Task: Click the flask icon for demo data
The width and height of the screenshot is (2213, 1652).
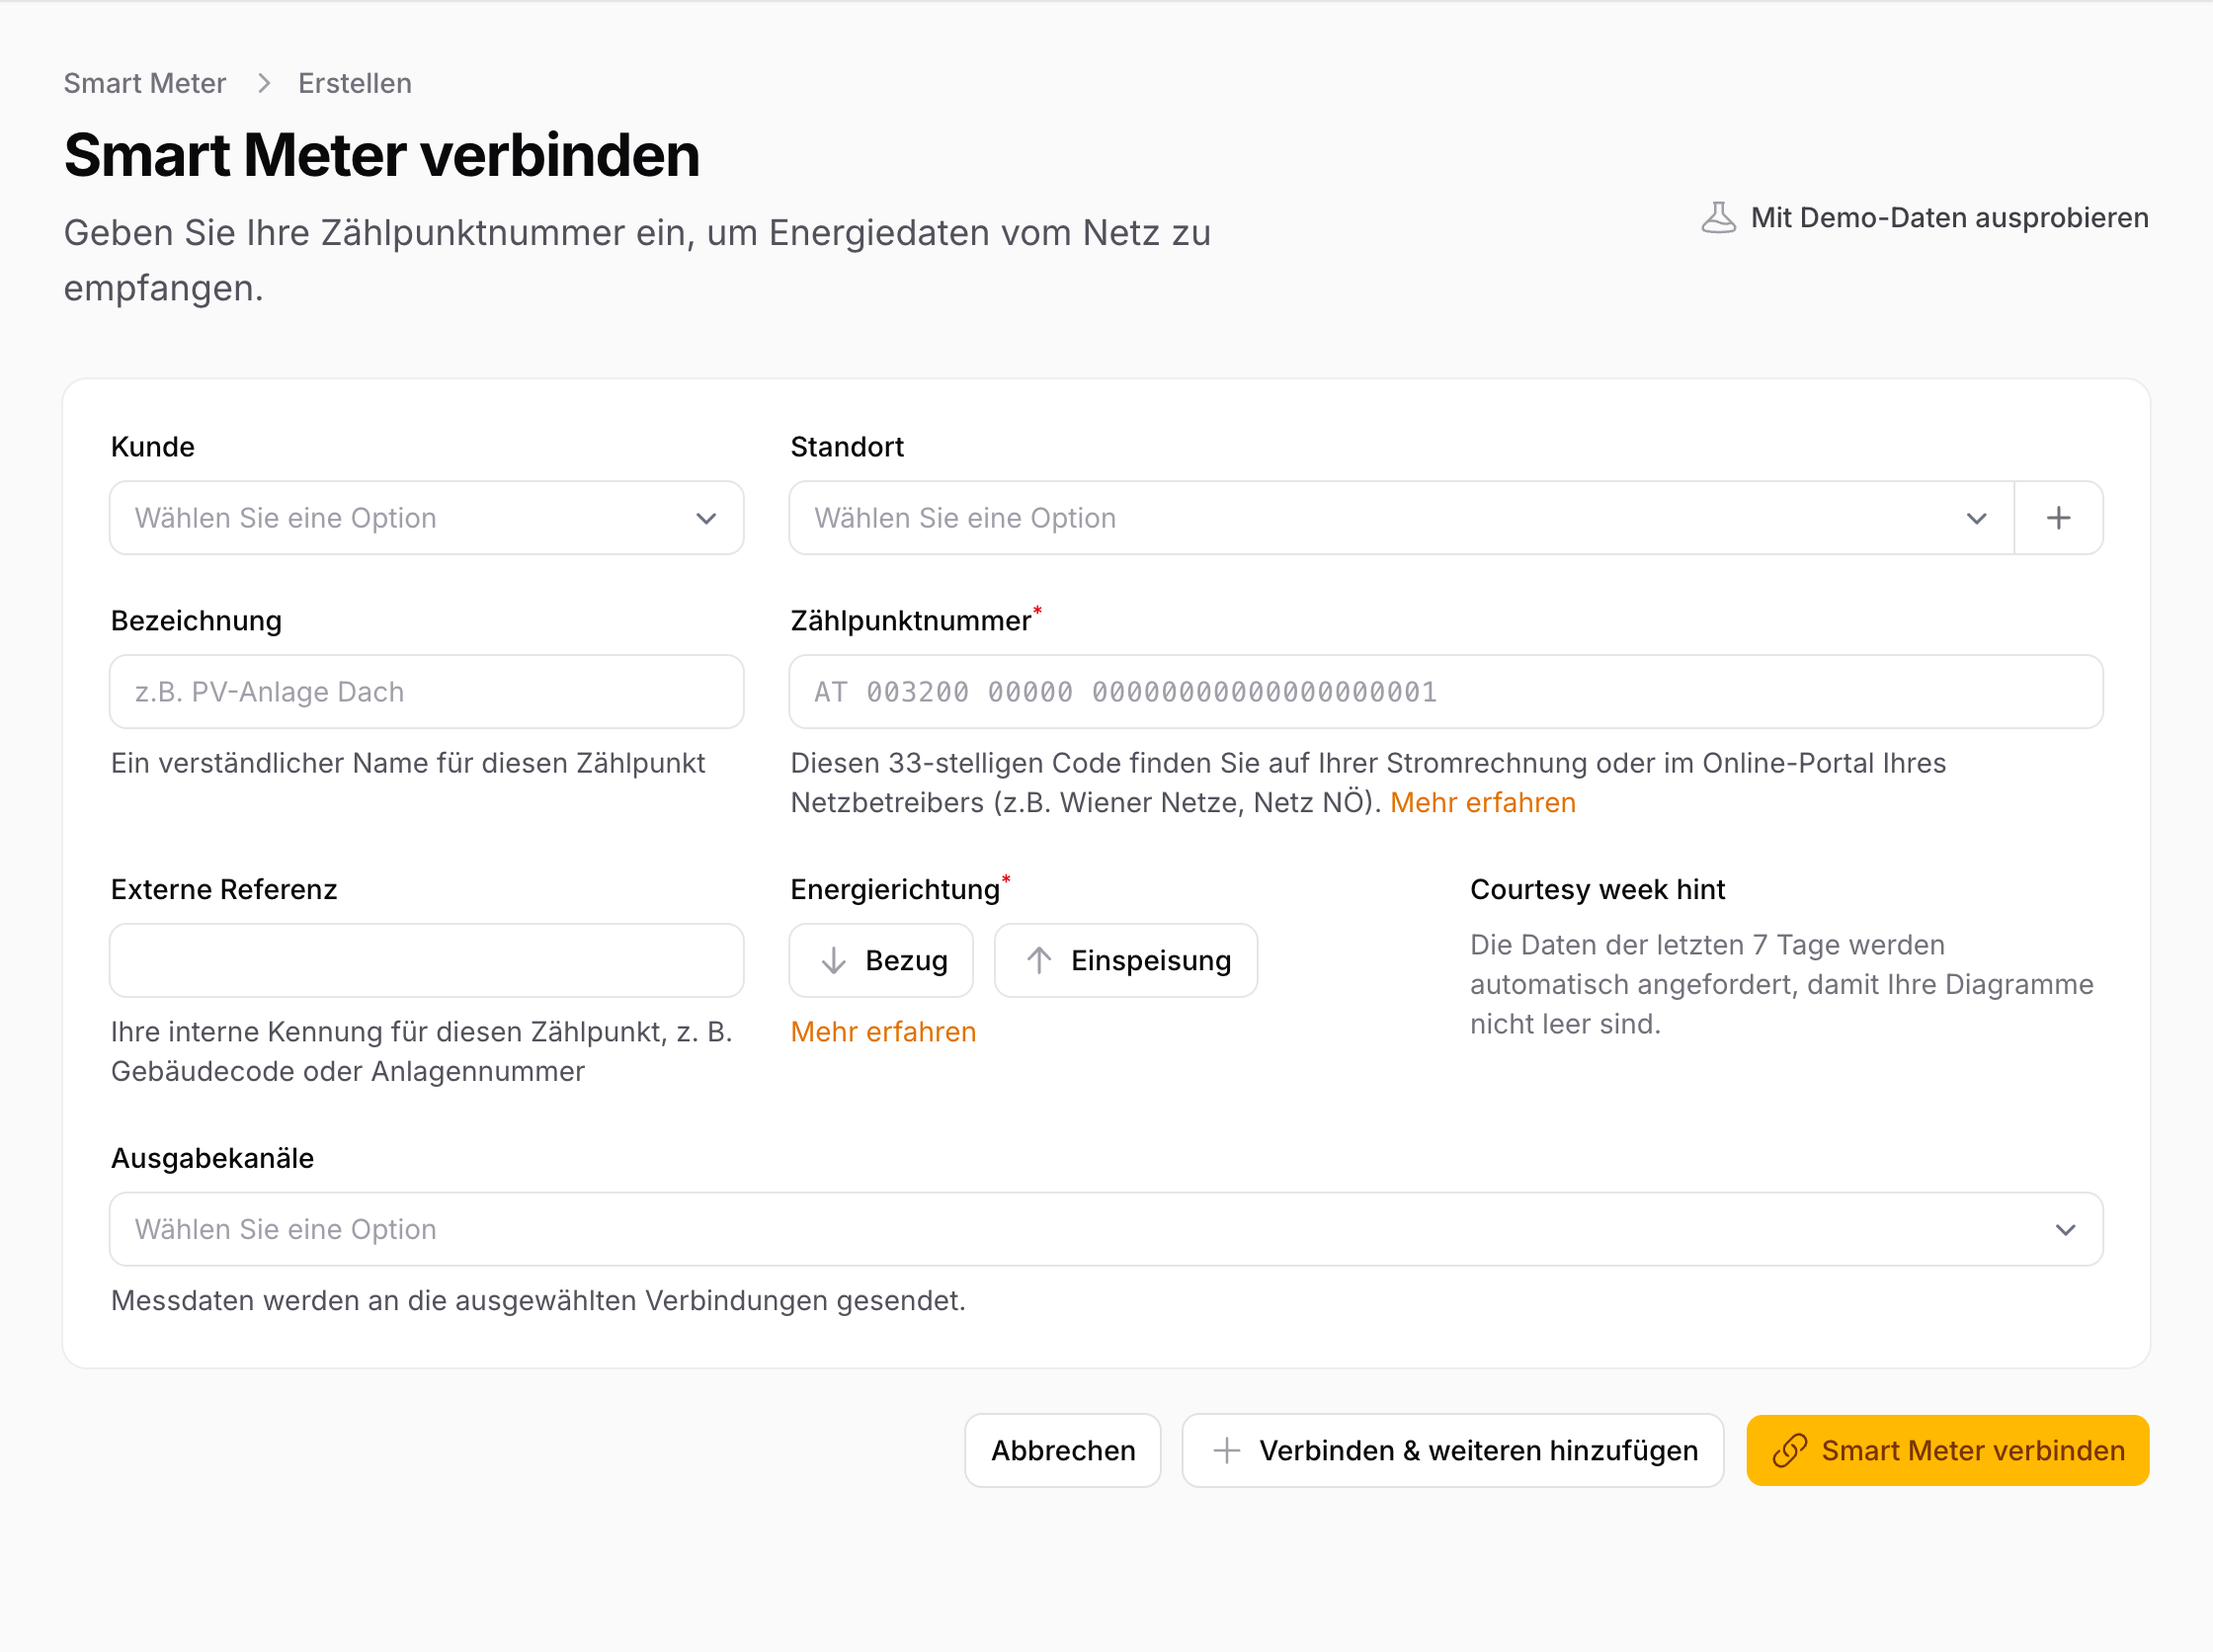Action: click(x=1718, y=218)
